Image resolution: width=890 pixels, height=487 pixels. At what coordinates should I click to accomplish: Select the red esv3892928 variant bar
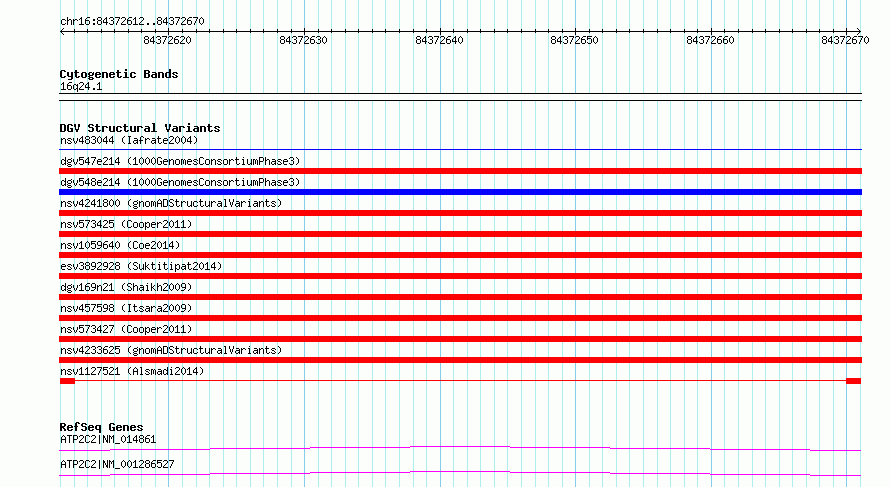[460, 276]
